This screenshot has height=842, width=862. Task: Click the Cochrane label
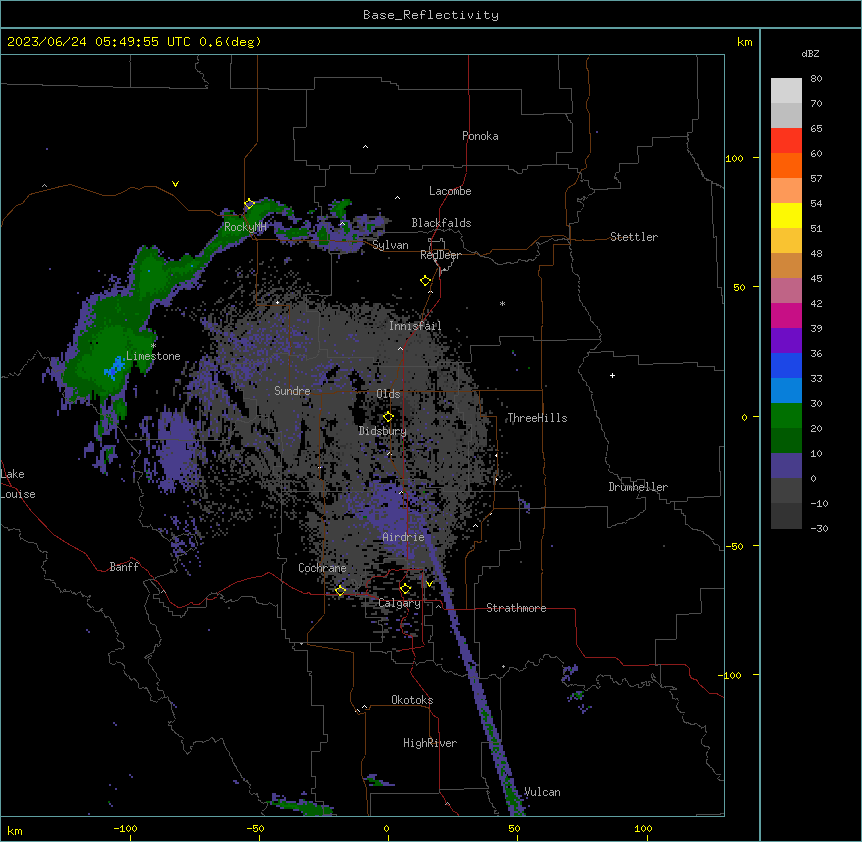(322, 568)
